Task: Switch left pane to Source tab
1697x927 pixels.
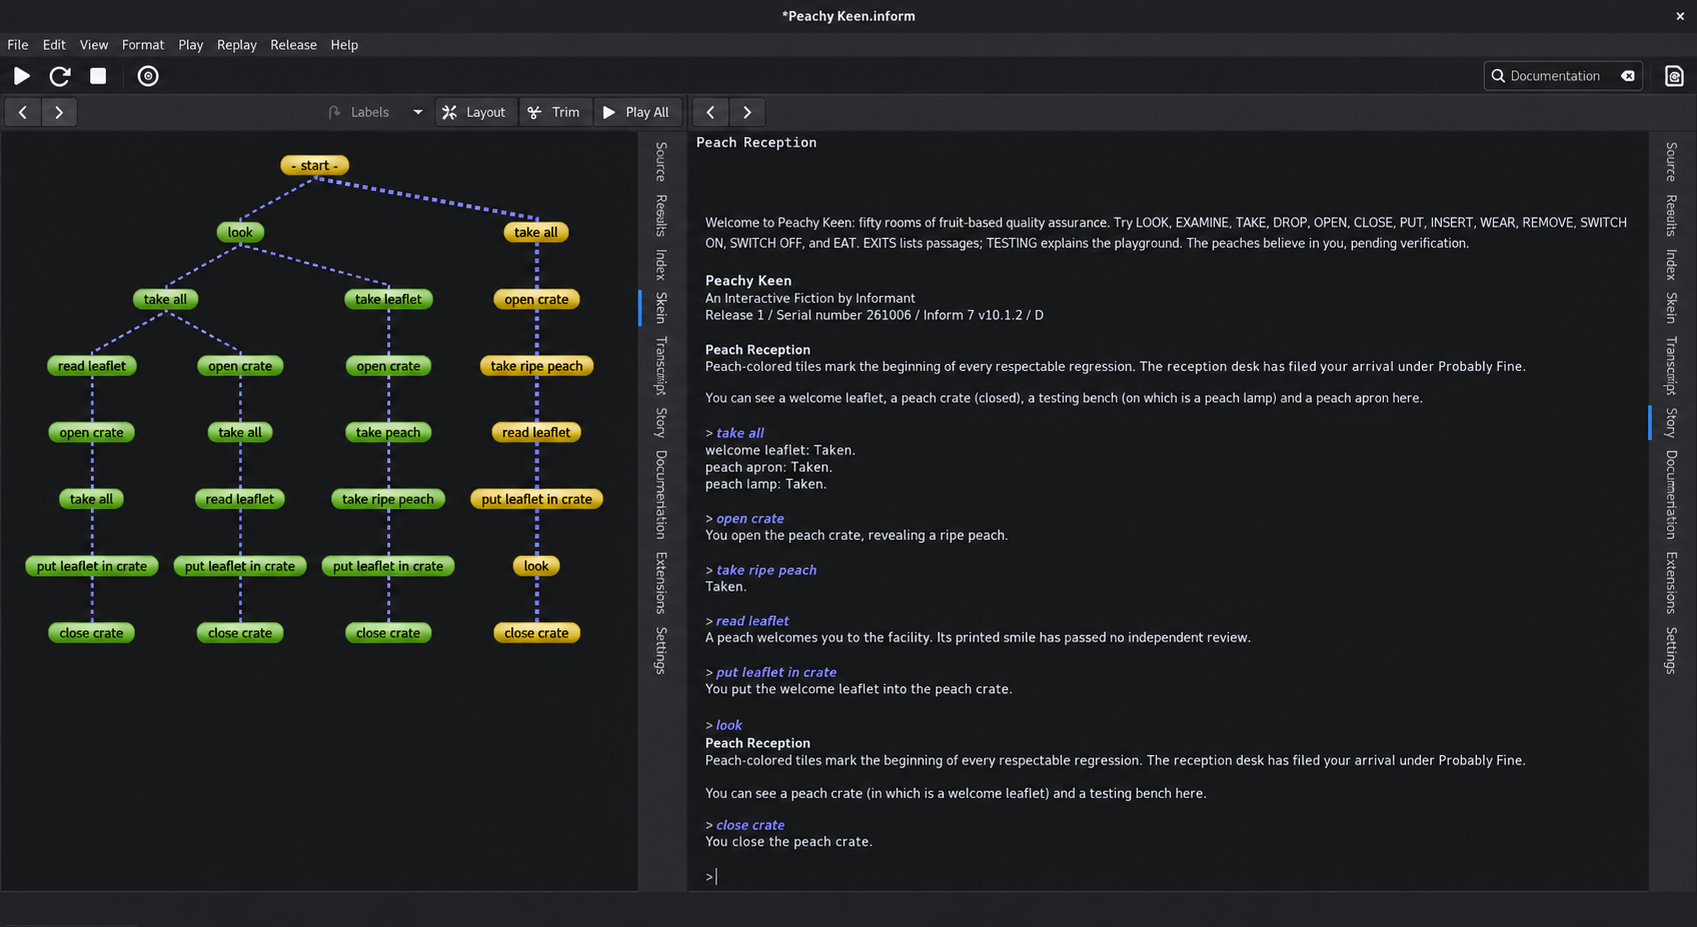Action: (x=661, y=162)
